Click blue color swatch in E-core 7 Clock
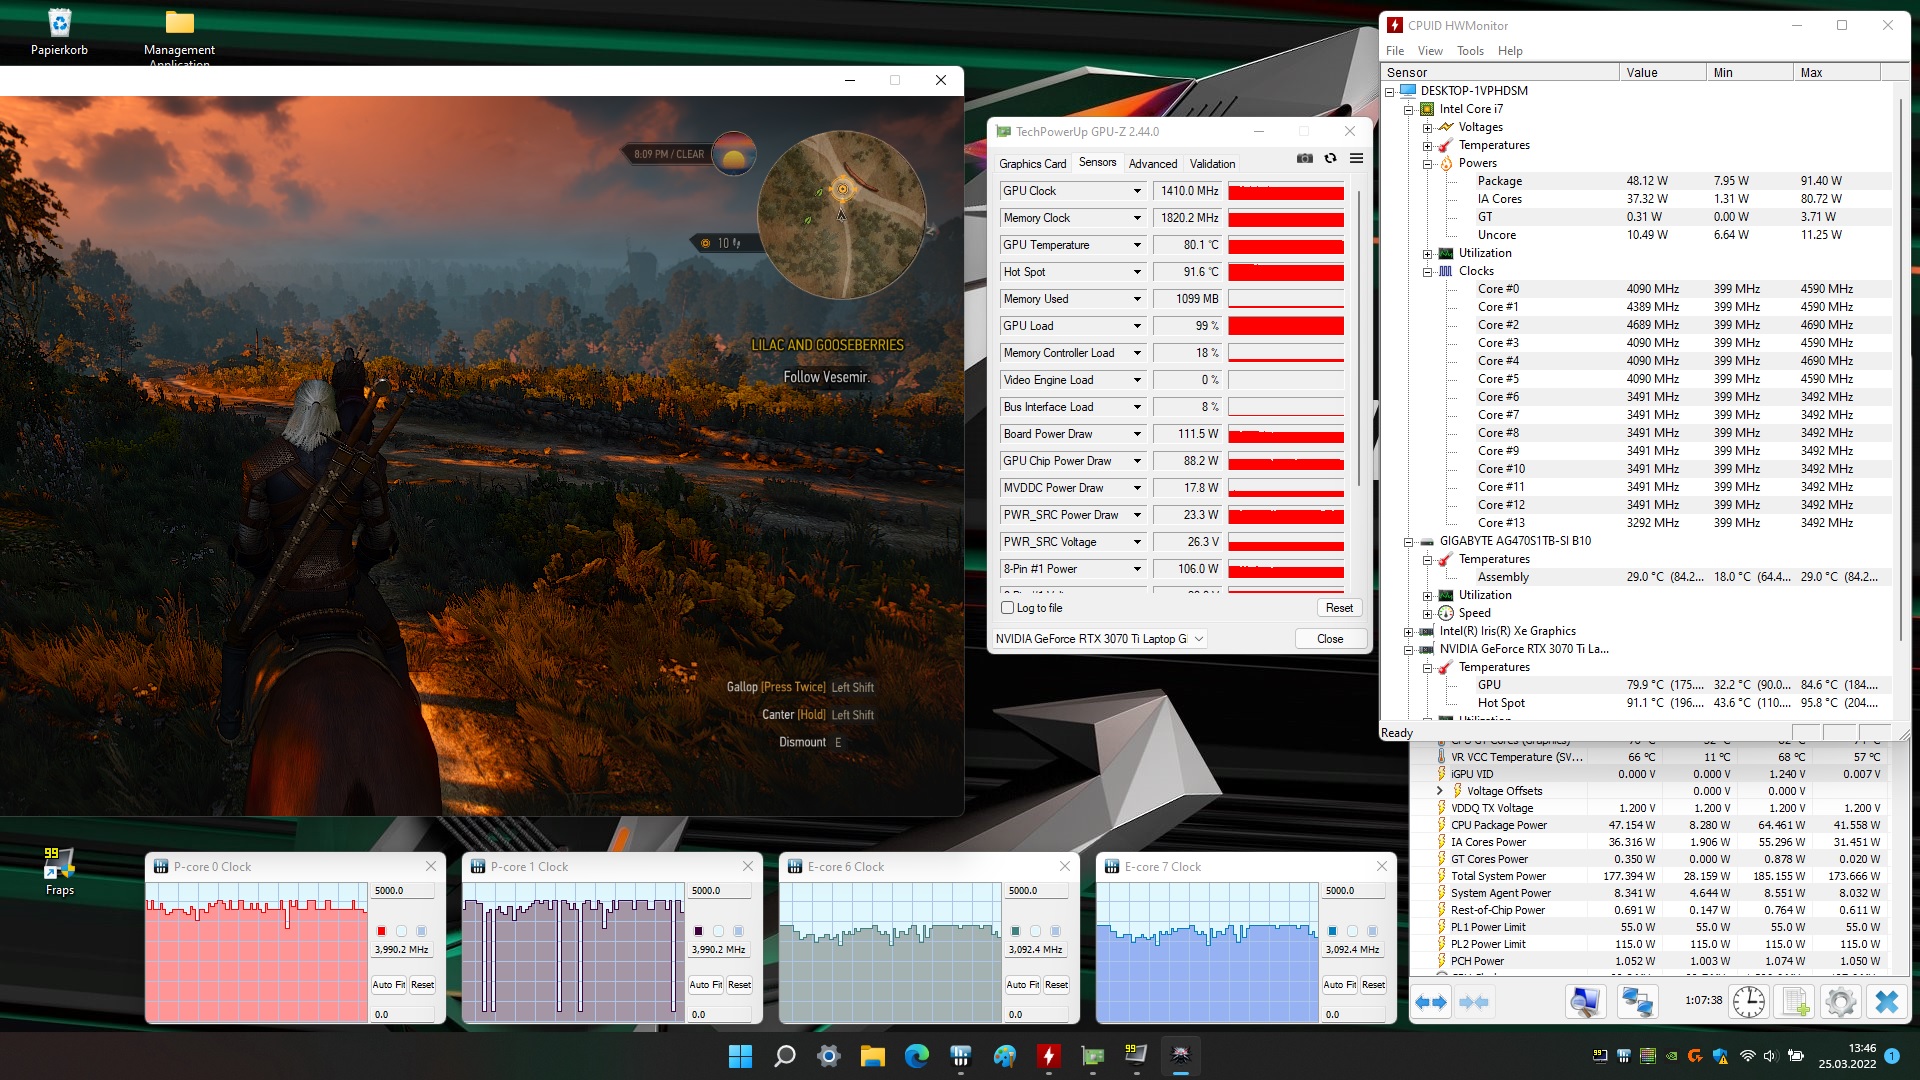Screen dimensions: 1920x1080 point(1332,931)
